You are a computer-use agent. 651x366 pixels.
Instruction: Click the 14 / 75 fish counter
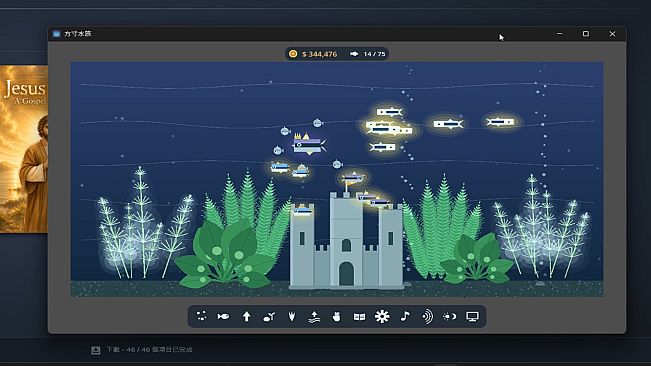(x=374, y=54)
